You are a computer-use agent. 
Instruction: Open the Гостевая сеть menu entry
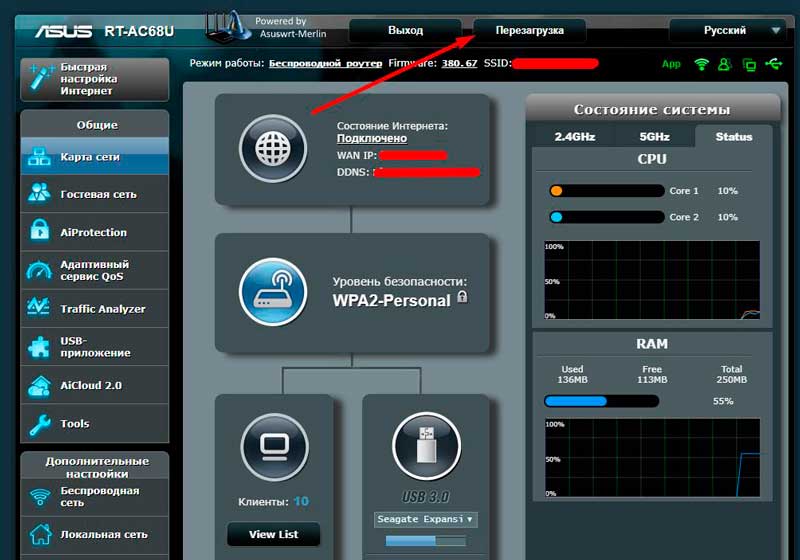click(x=95, y=194)
